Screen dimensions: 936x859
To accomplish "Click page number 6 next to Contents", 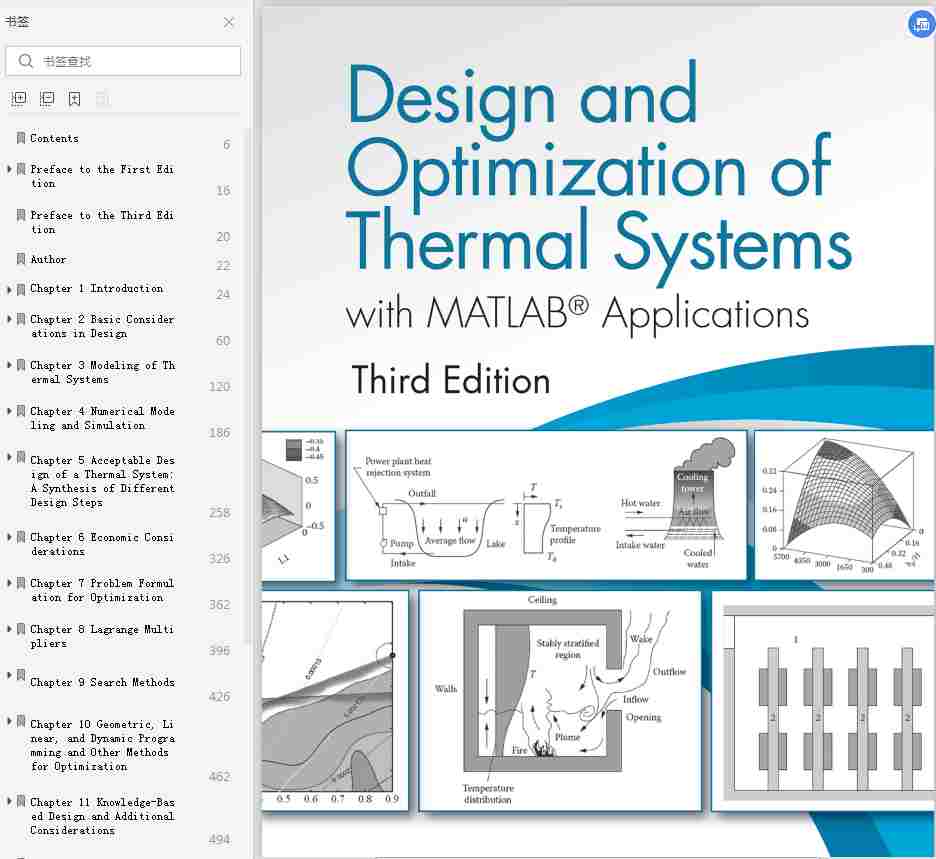I will (226, 144).
